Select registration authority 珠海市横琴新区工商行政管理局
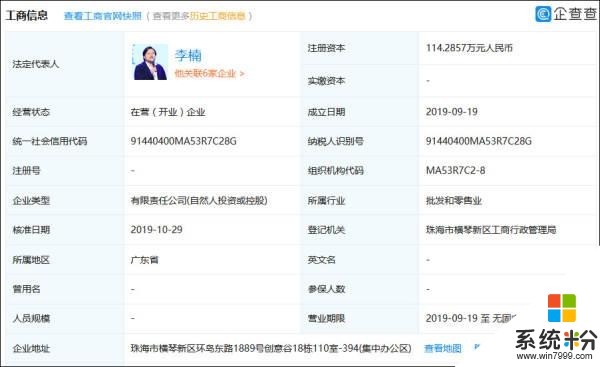The height and width of the screenshot is (367, 600). tap(491, 230)
